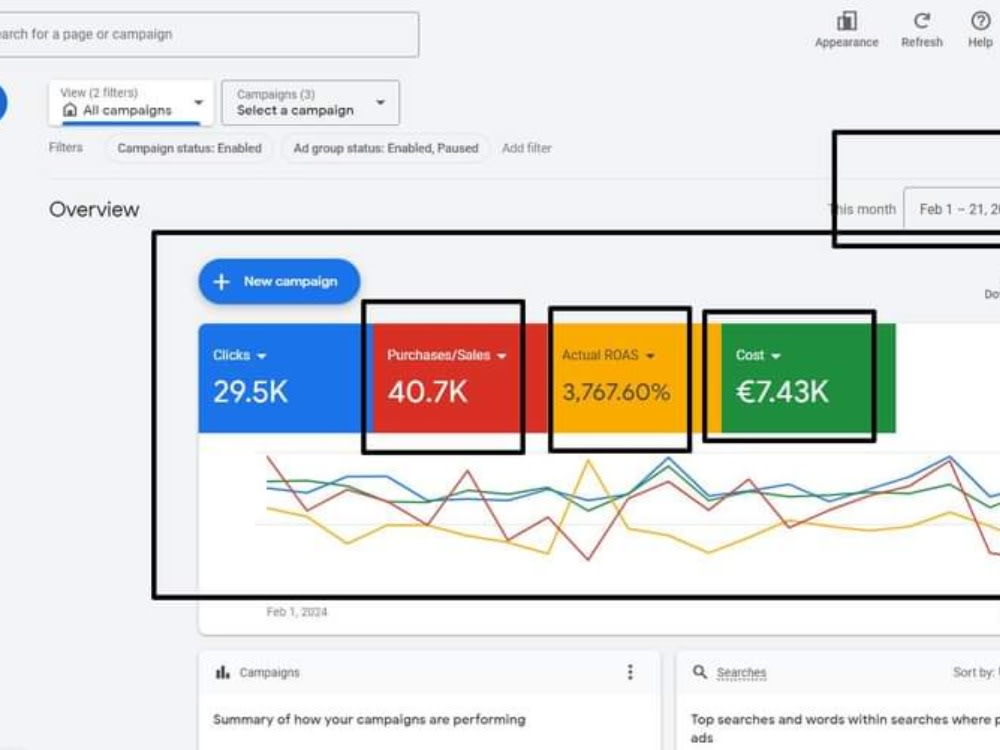Click the Feb 1, 2024 chart axis label

297,612
